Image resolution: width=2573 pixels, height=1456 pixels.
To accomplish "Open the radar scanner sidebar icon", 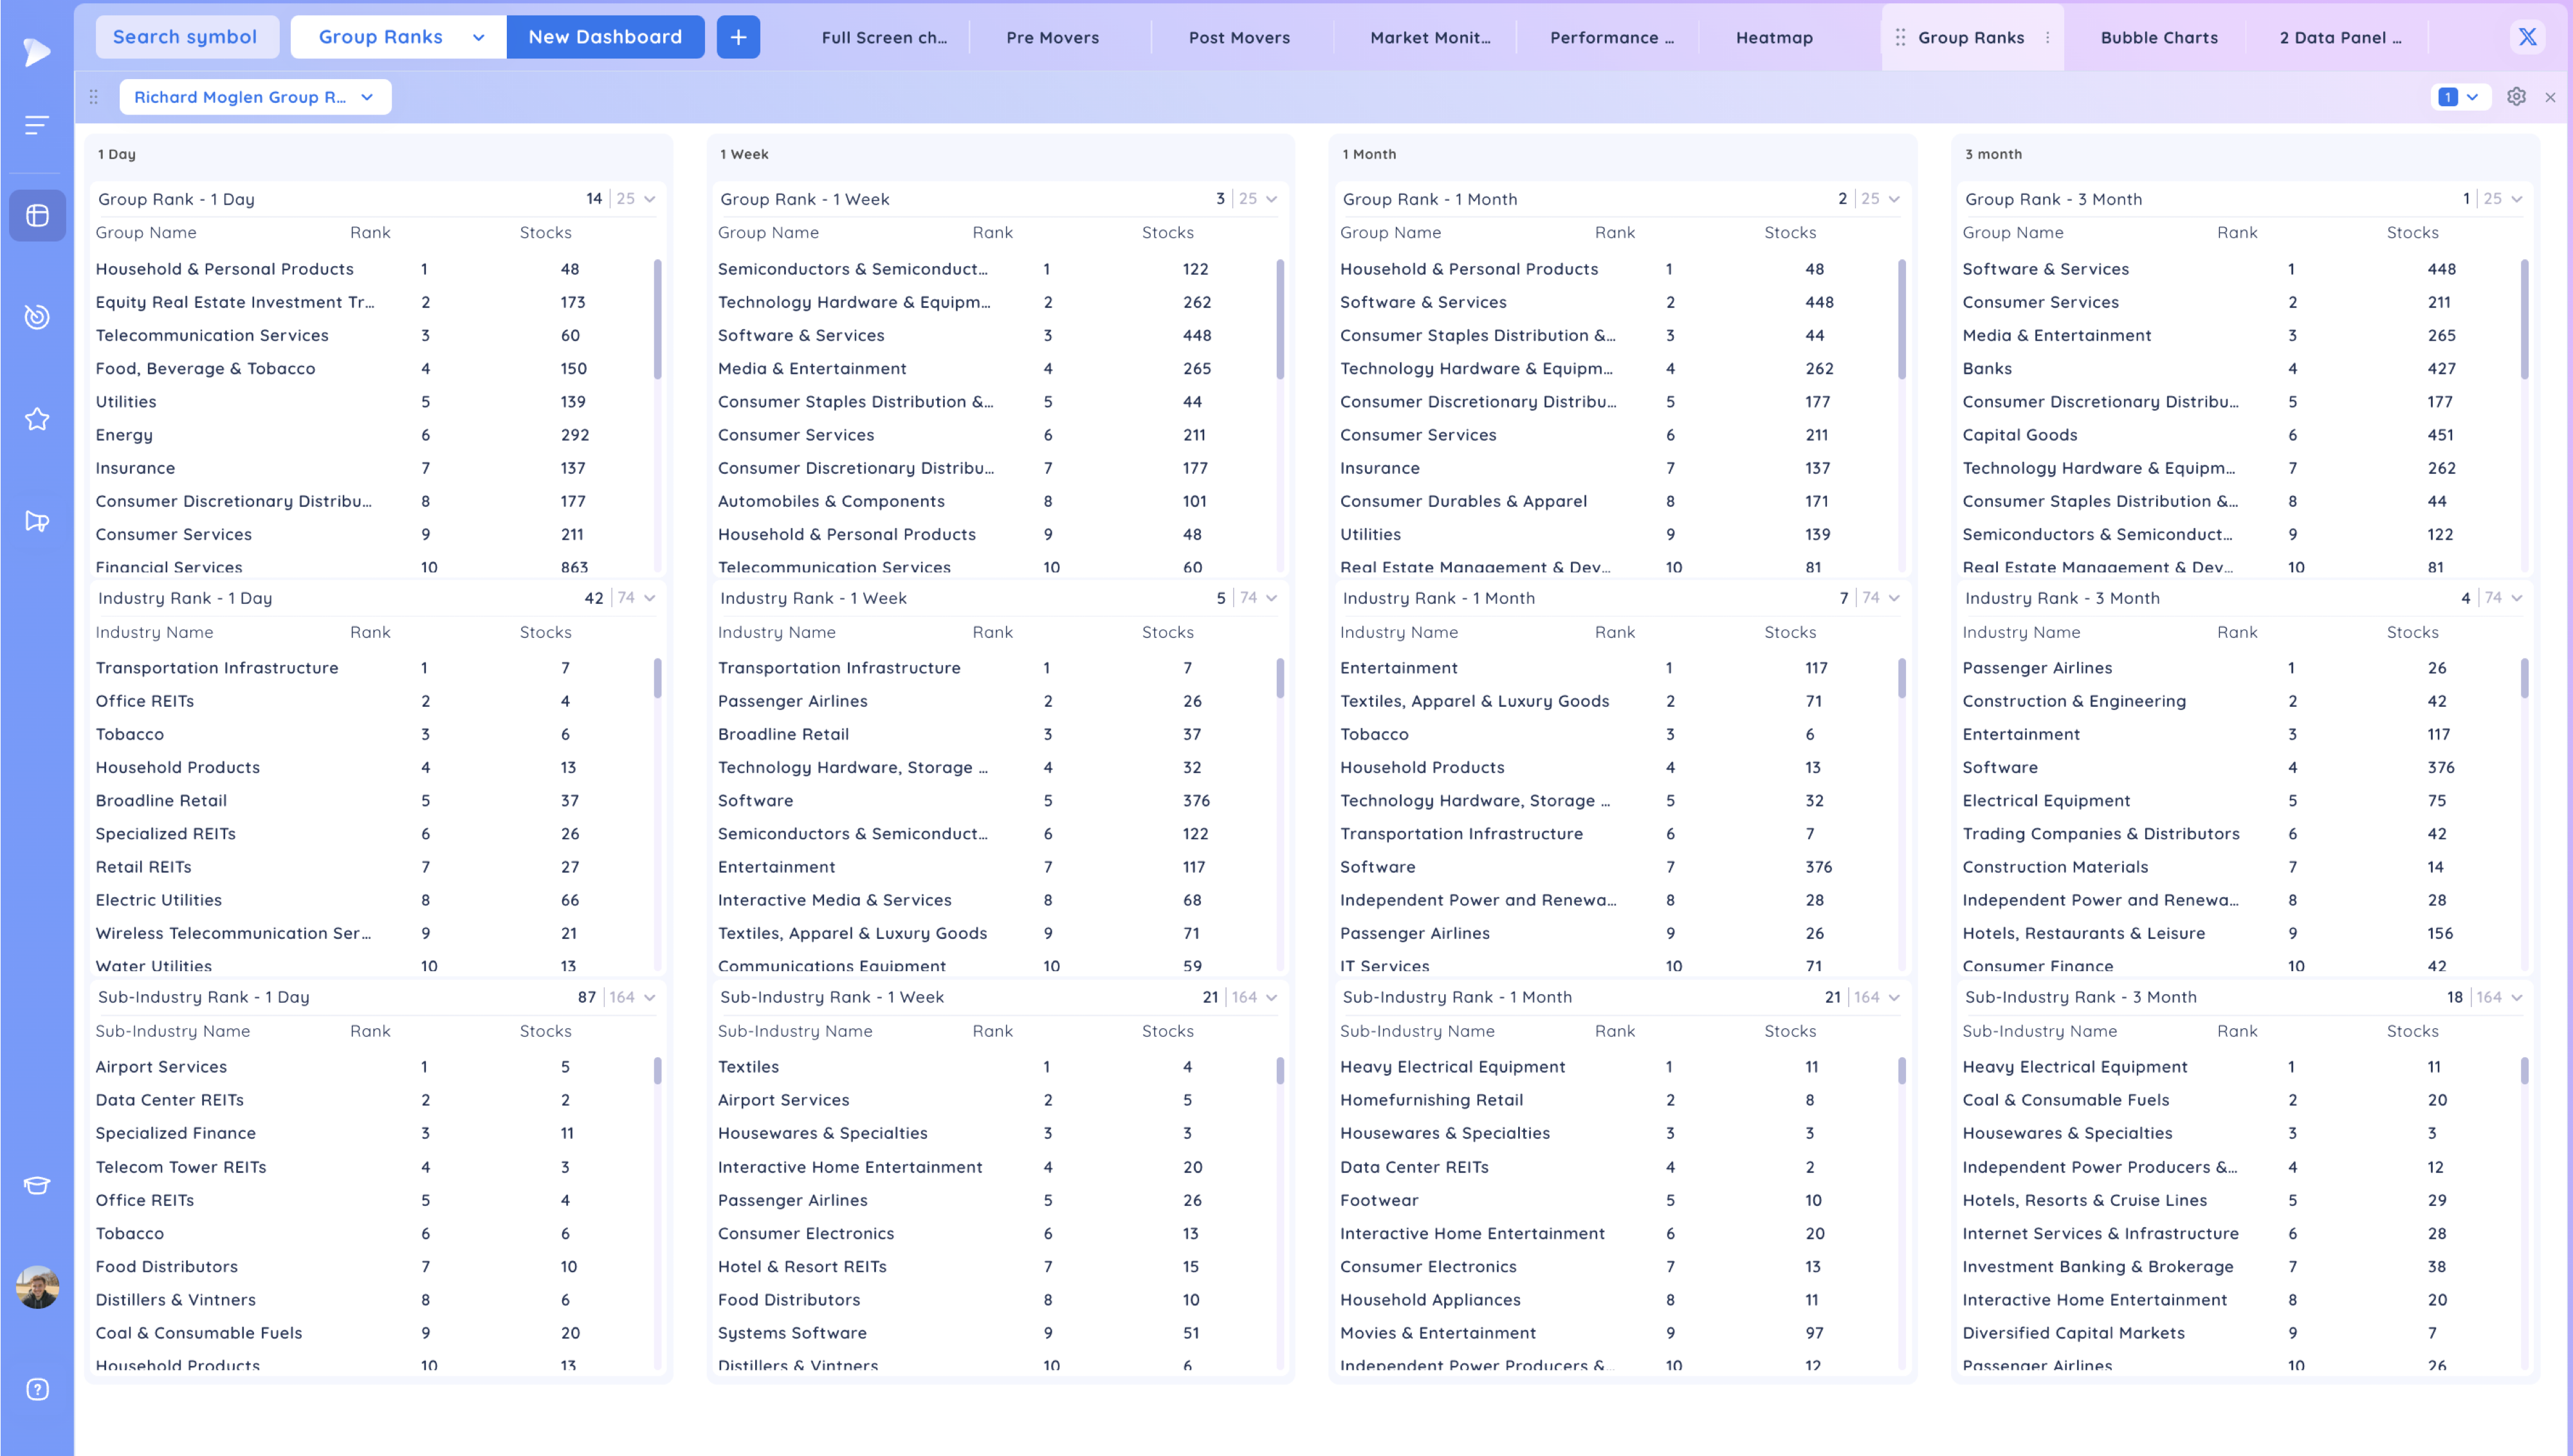I will click(37, 317).
